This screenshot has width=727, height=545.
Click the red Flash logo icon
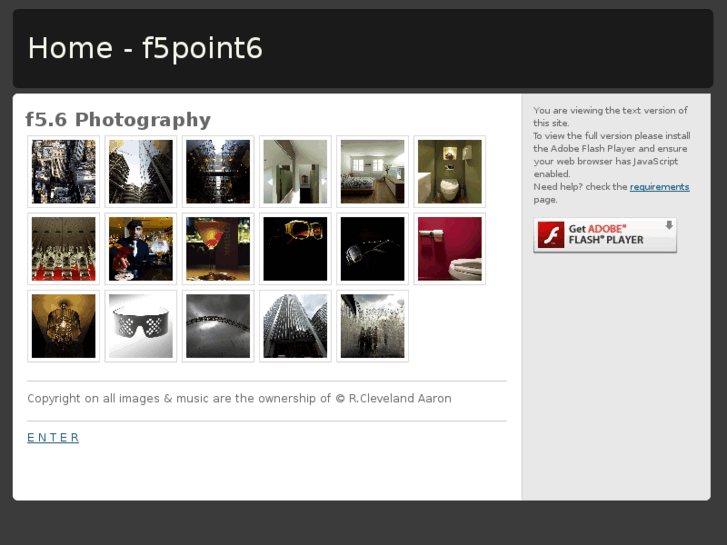[551, 235]
